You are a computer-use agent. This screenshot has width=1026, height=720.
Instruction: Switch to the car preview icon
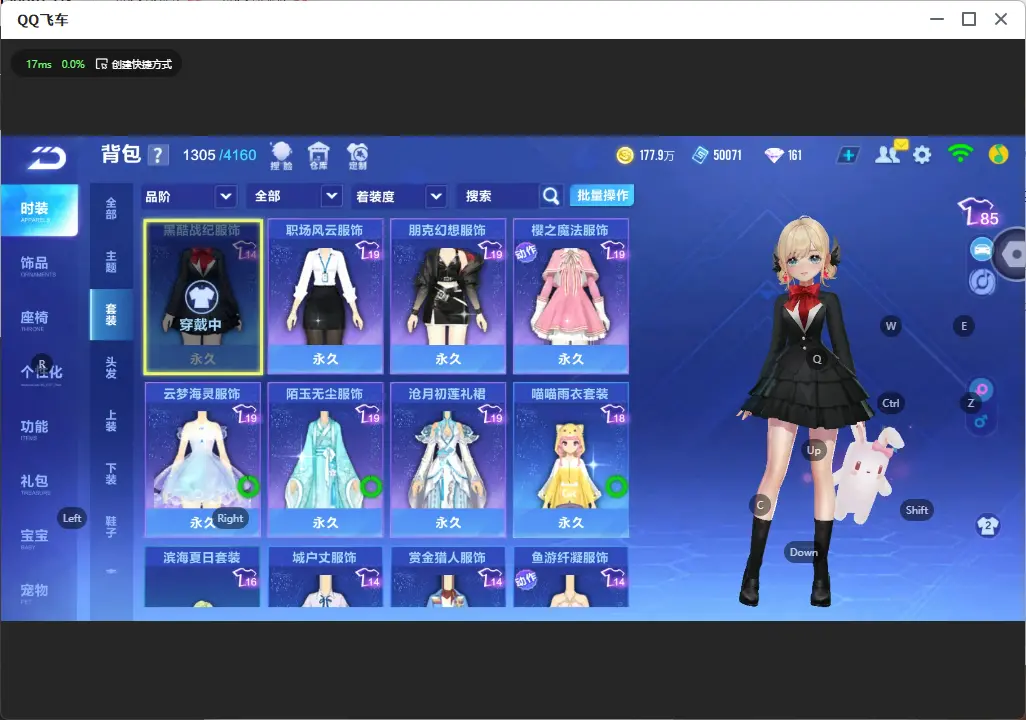click(982, 250)
